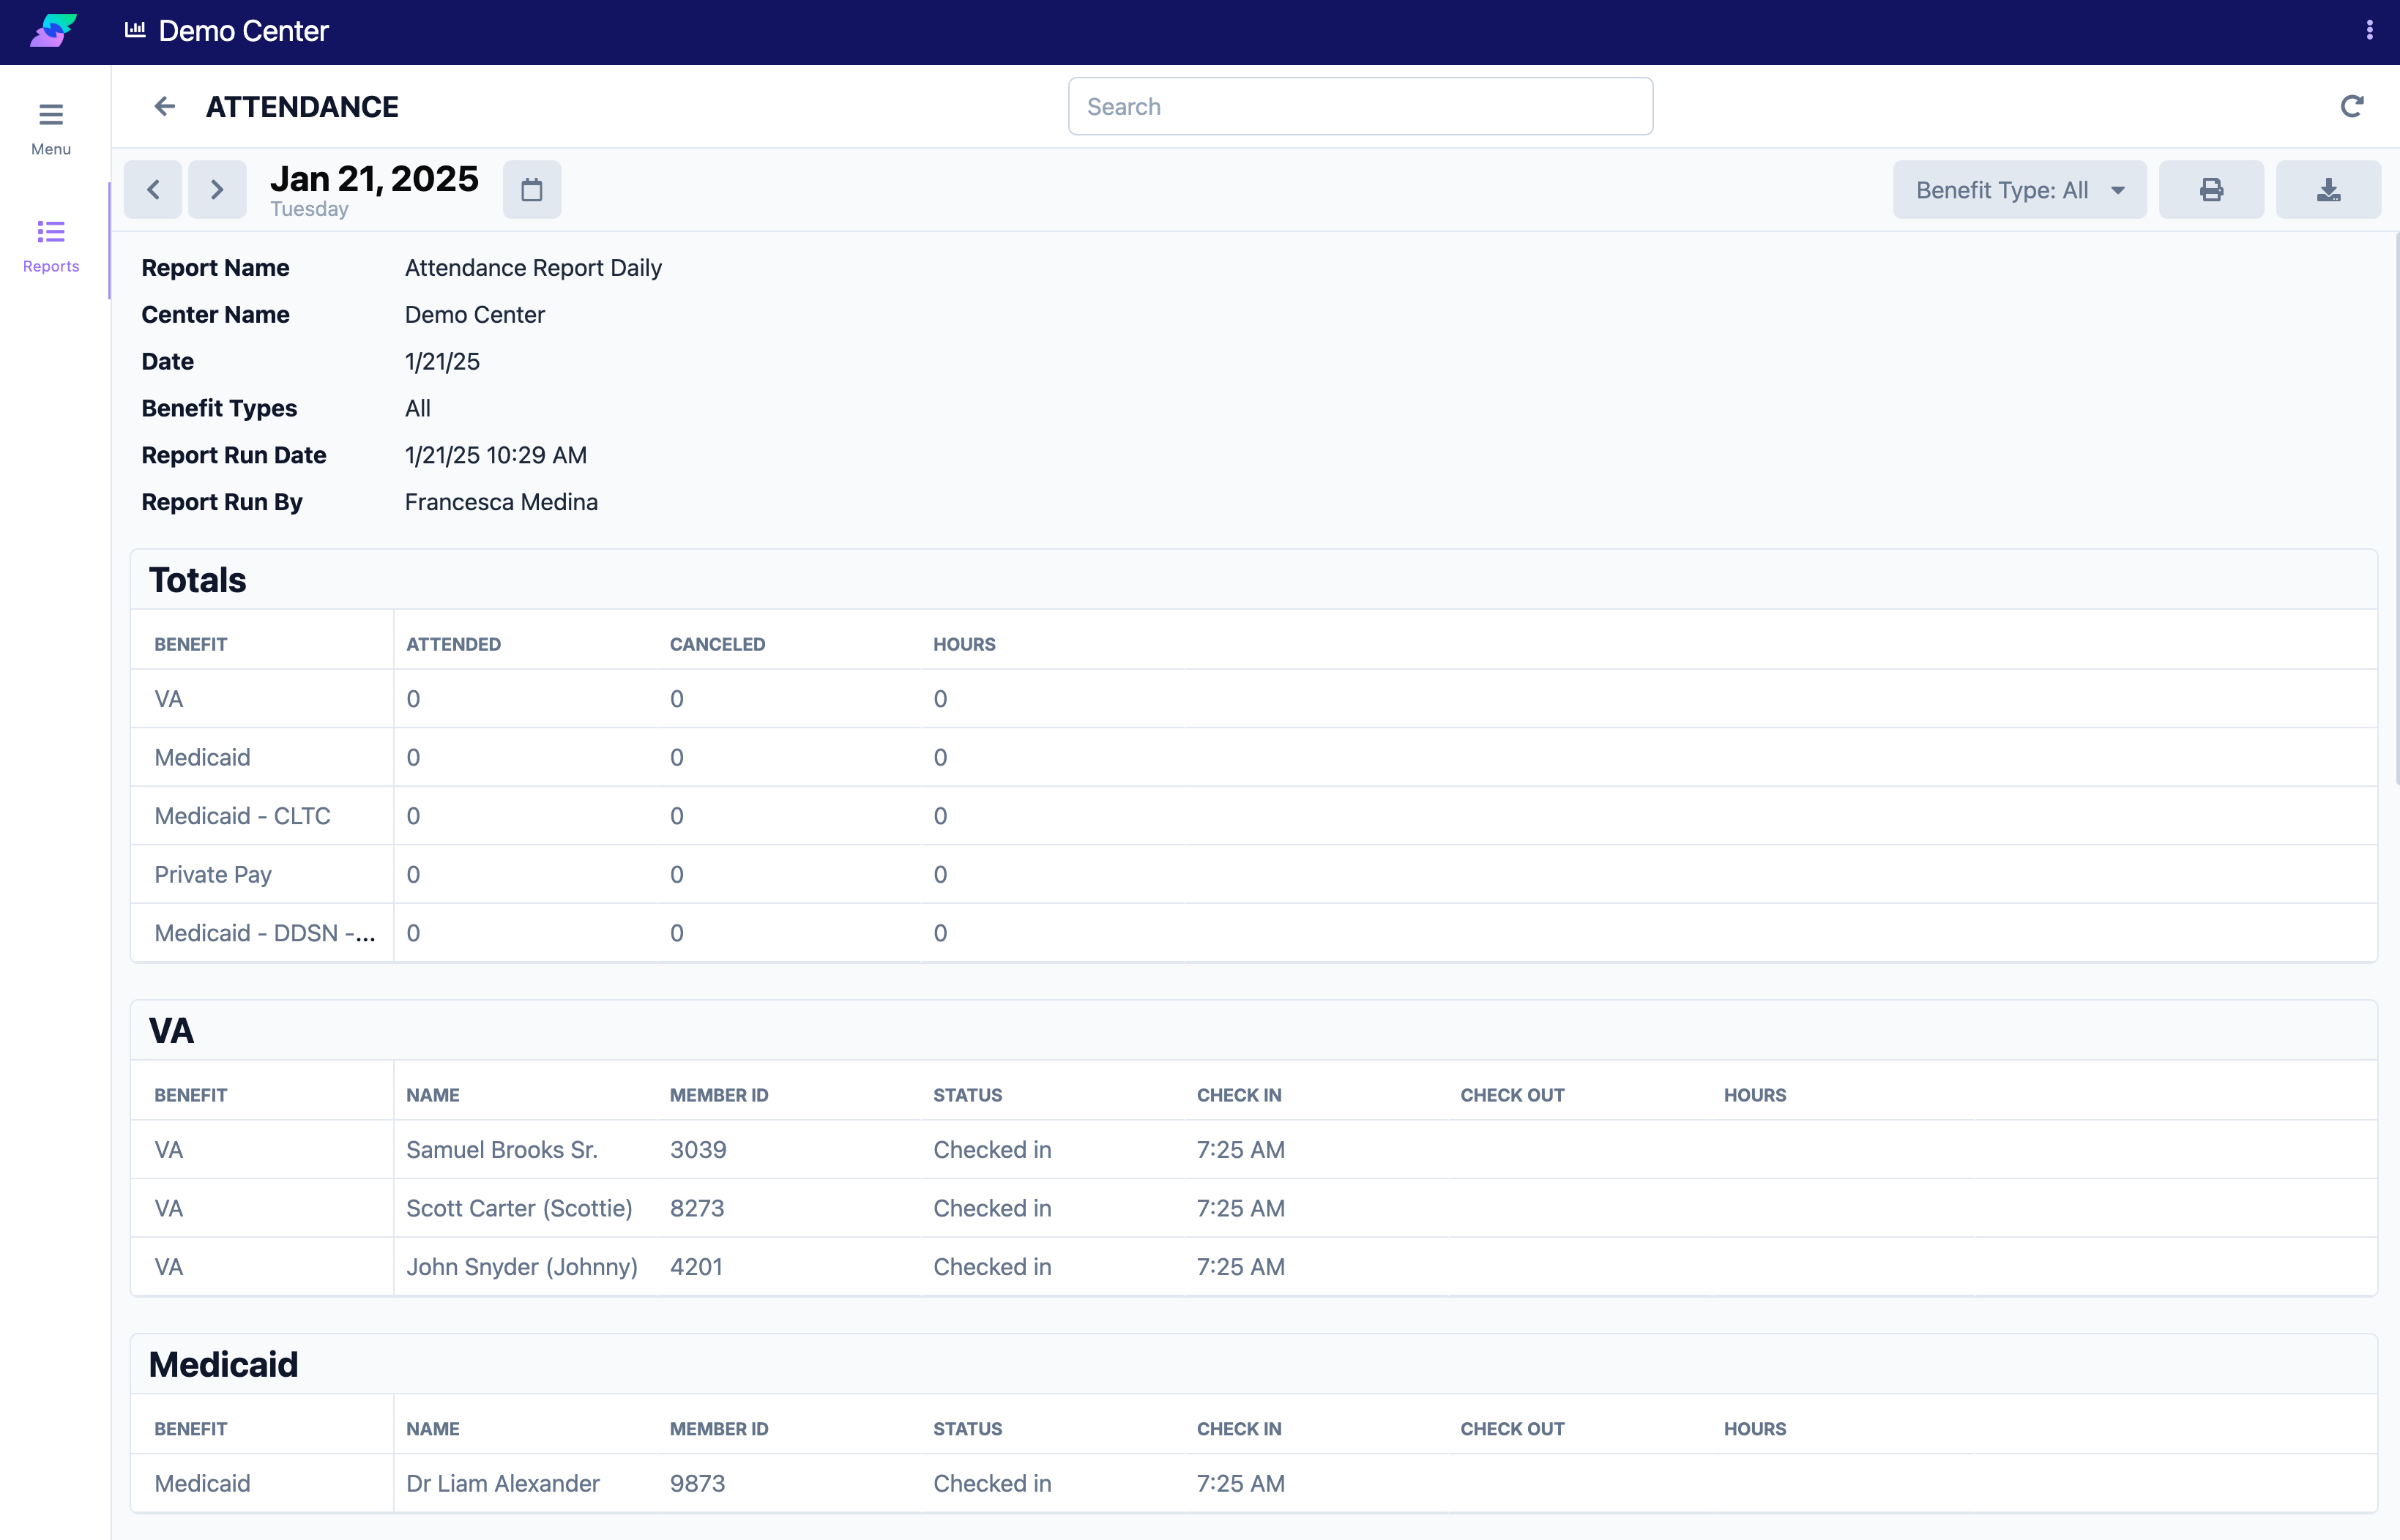The width and height of the screenshot is (2400, 1540).
Task: Click the Scott Carter (Scottie) name
Action: [x=519, y=1208]
